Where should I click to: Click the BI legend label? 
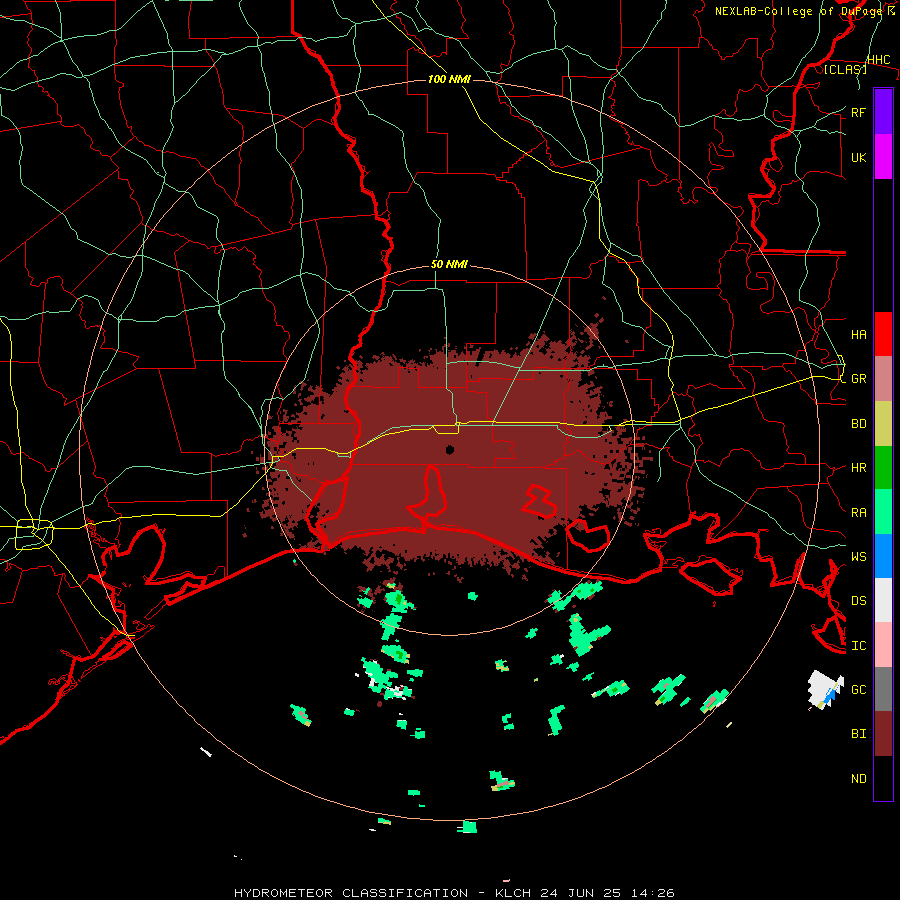click(858, 734)
